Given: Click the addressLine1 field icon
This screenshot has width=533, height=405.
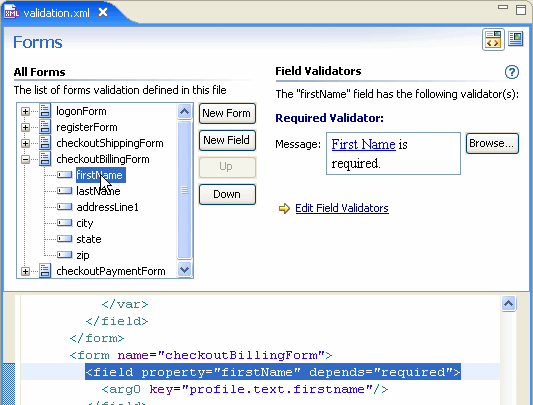Looking at the screenshot, I should pos(64,207).
